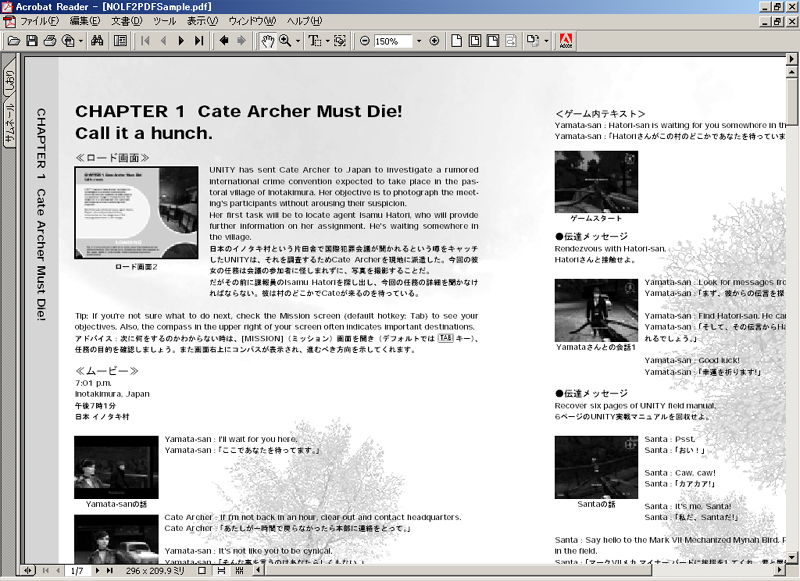This screenshot has height=581, width=800.
Task: Open the zoom percentage dropdown arrow
Action: tap(419, 41)
